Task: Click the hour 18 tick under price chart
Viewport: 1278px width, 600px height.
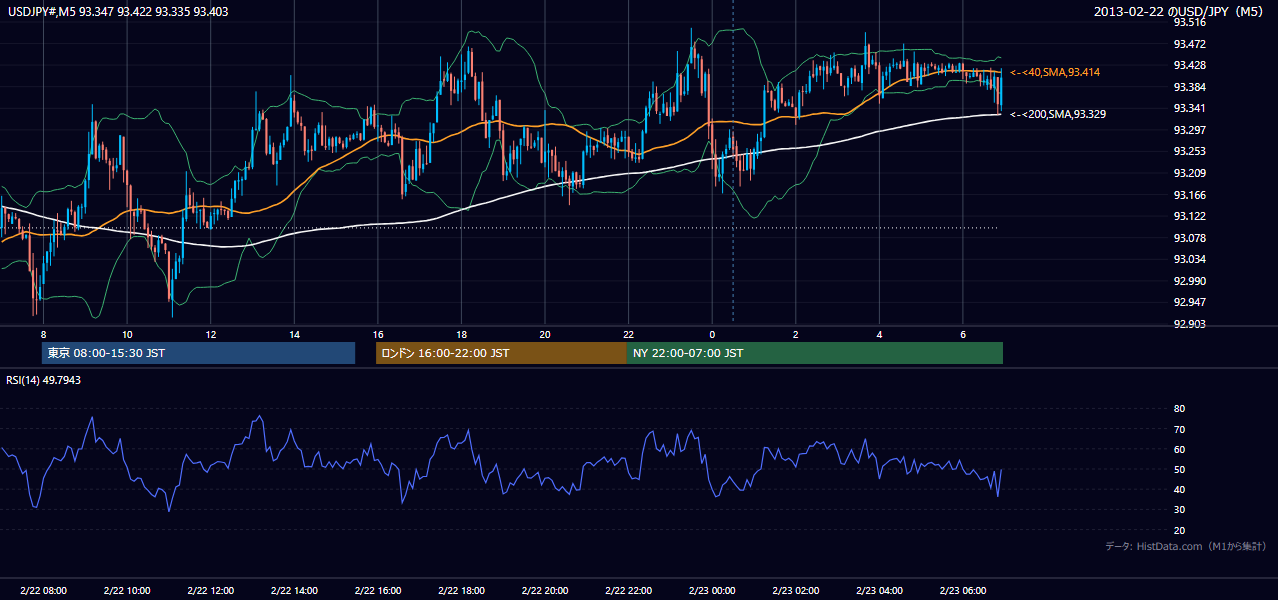Action: [461, 334]
